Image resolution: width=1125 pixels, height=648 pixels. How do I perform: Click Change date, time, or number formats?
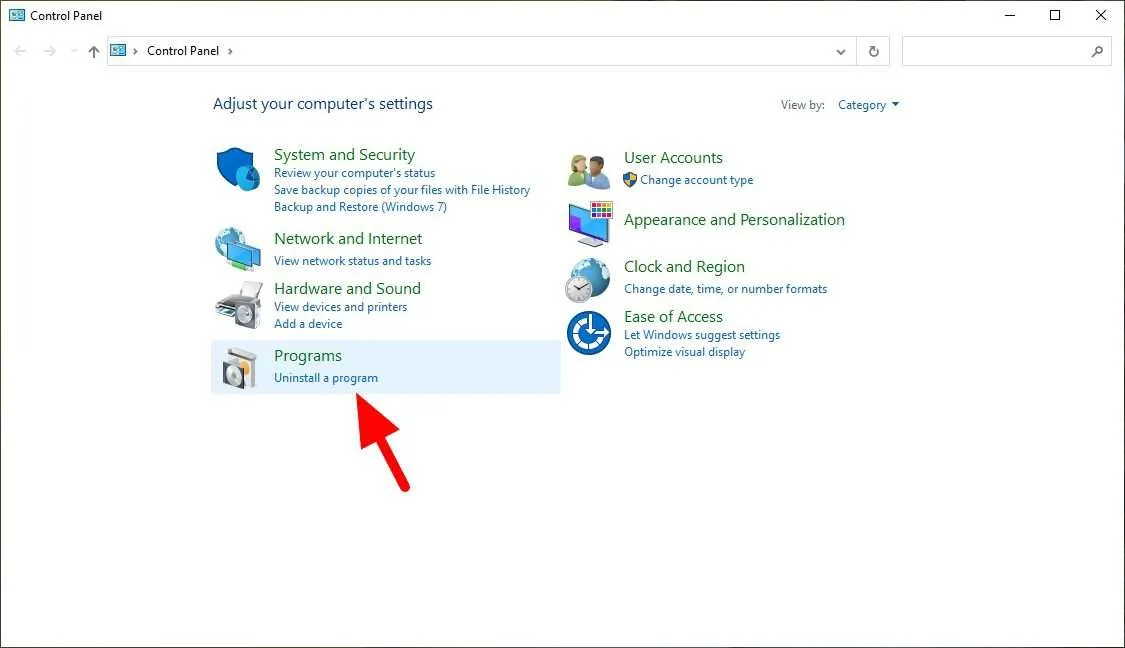[725, 289]
